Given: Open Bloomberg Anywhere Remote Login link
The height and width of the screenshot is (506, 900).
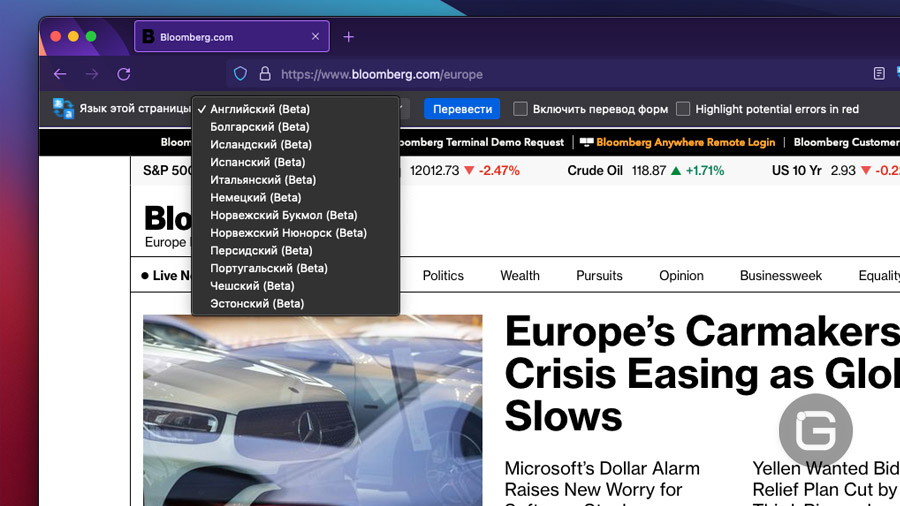Looking at the screenshot, I should click(685, 142).
